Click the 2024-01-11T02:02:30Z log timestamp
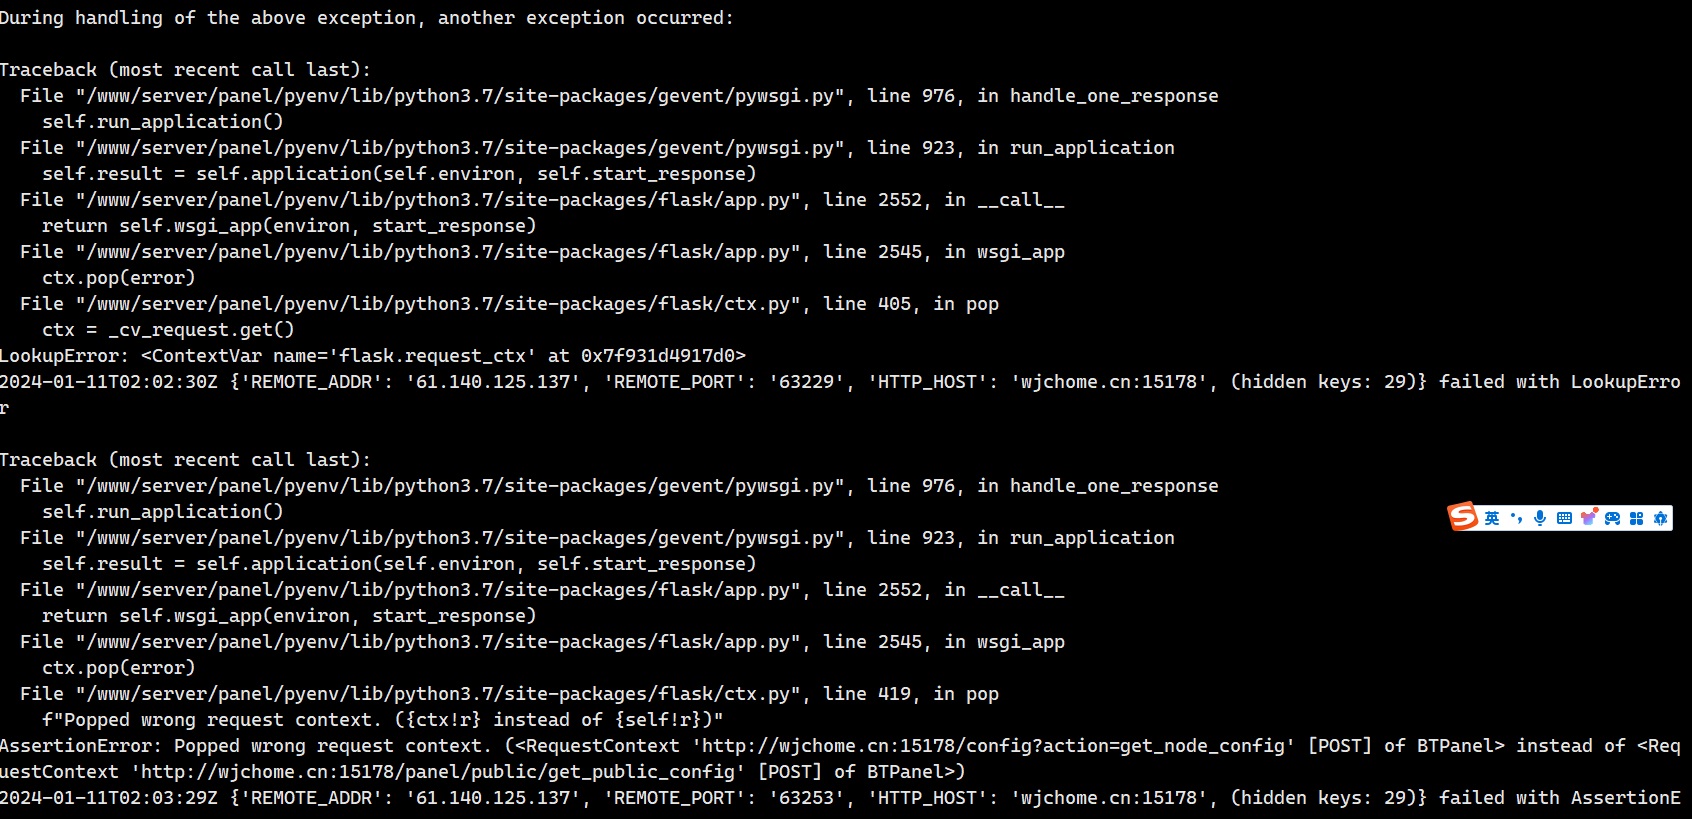The height and width of the screenshot is (819, 1692). tap(108, 382)
